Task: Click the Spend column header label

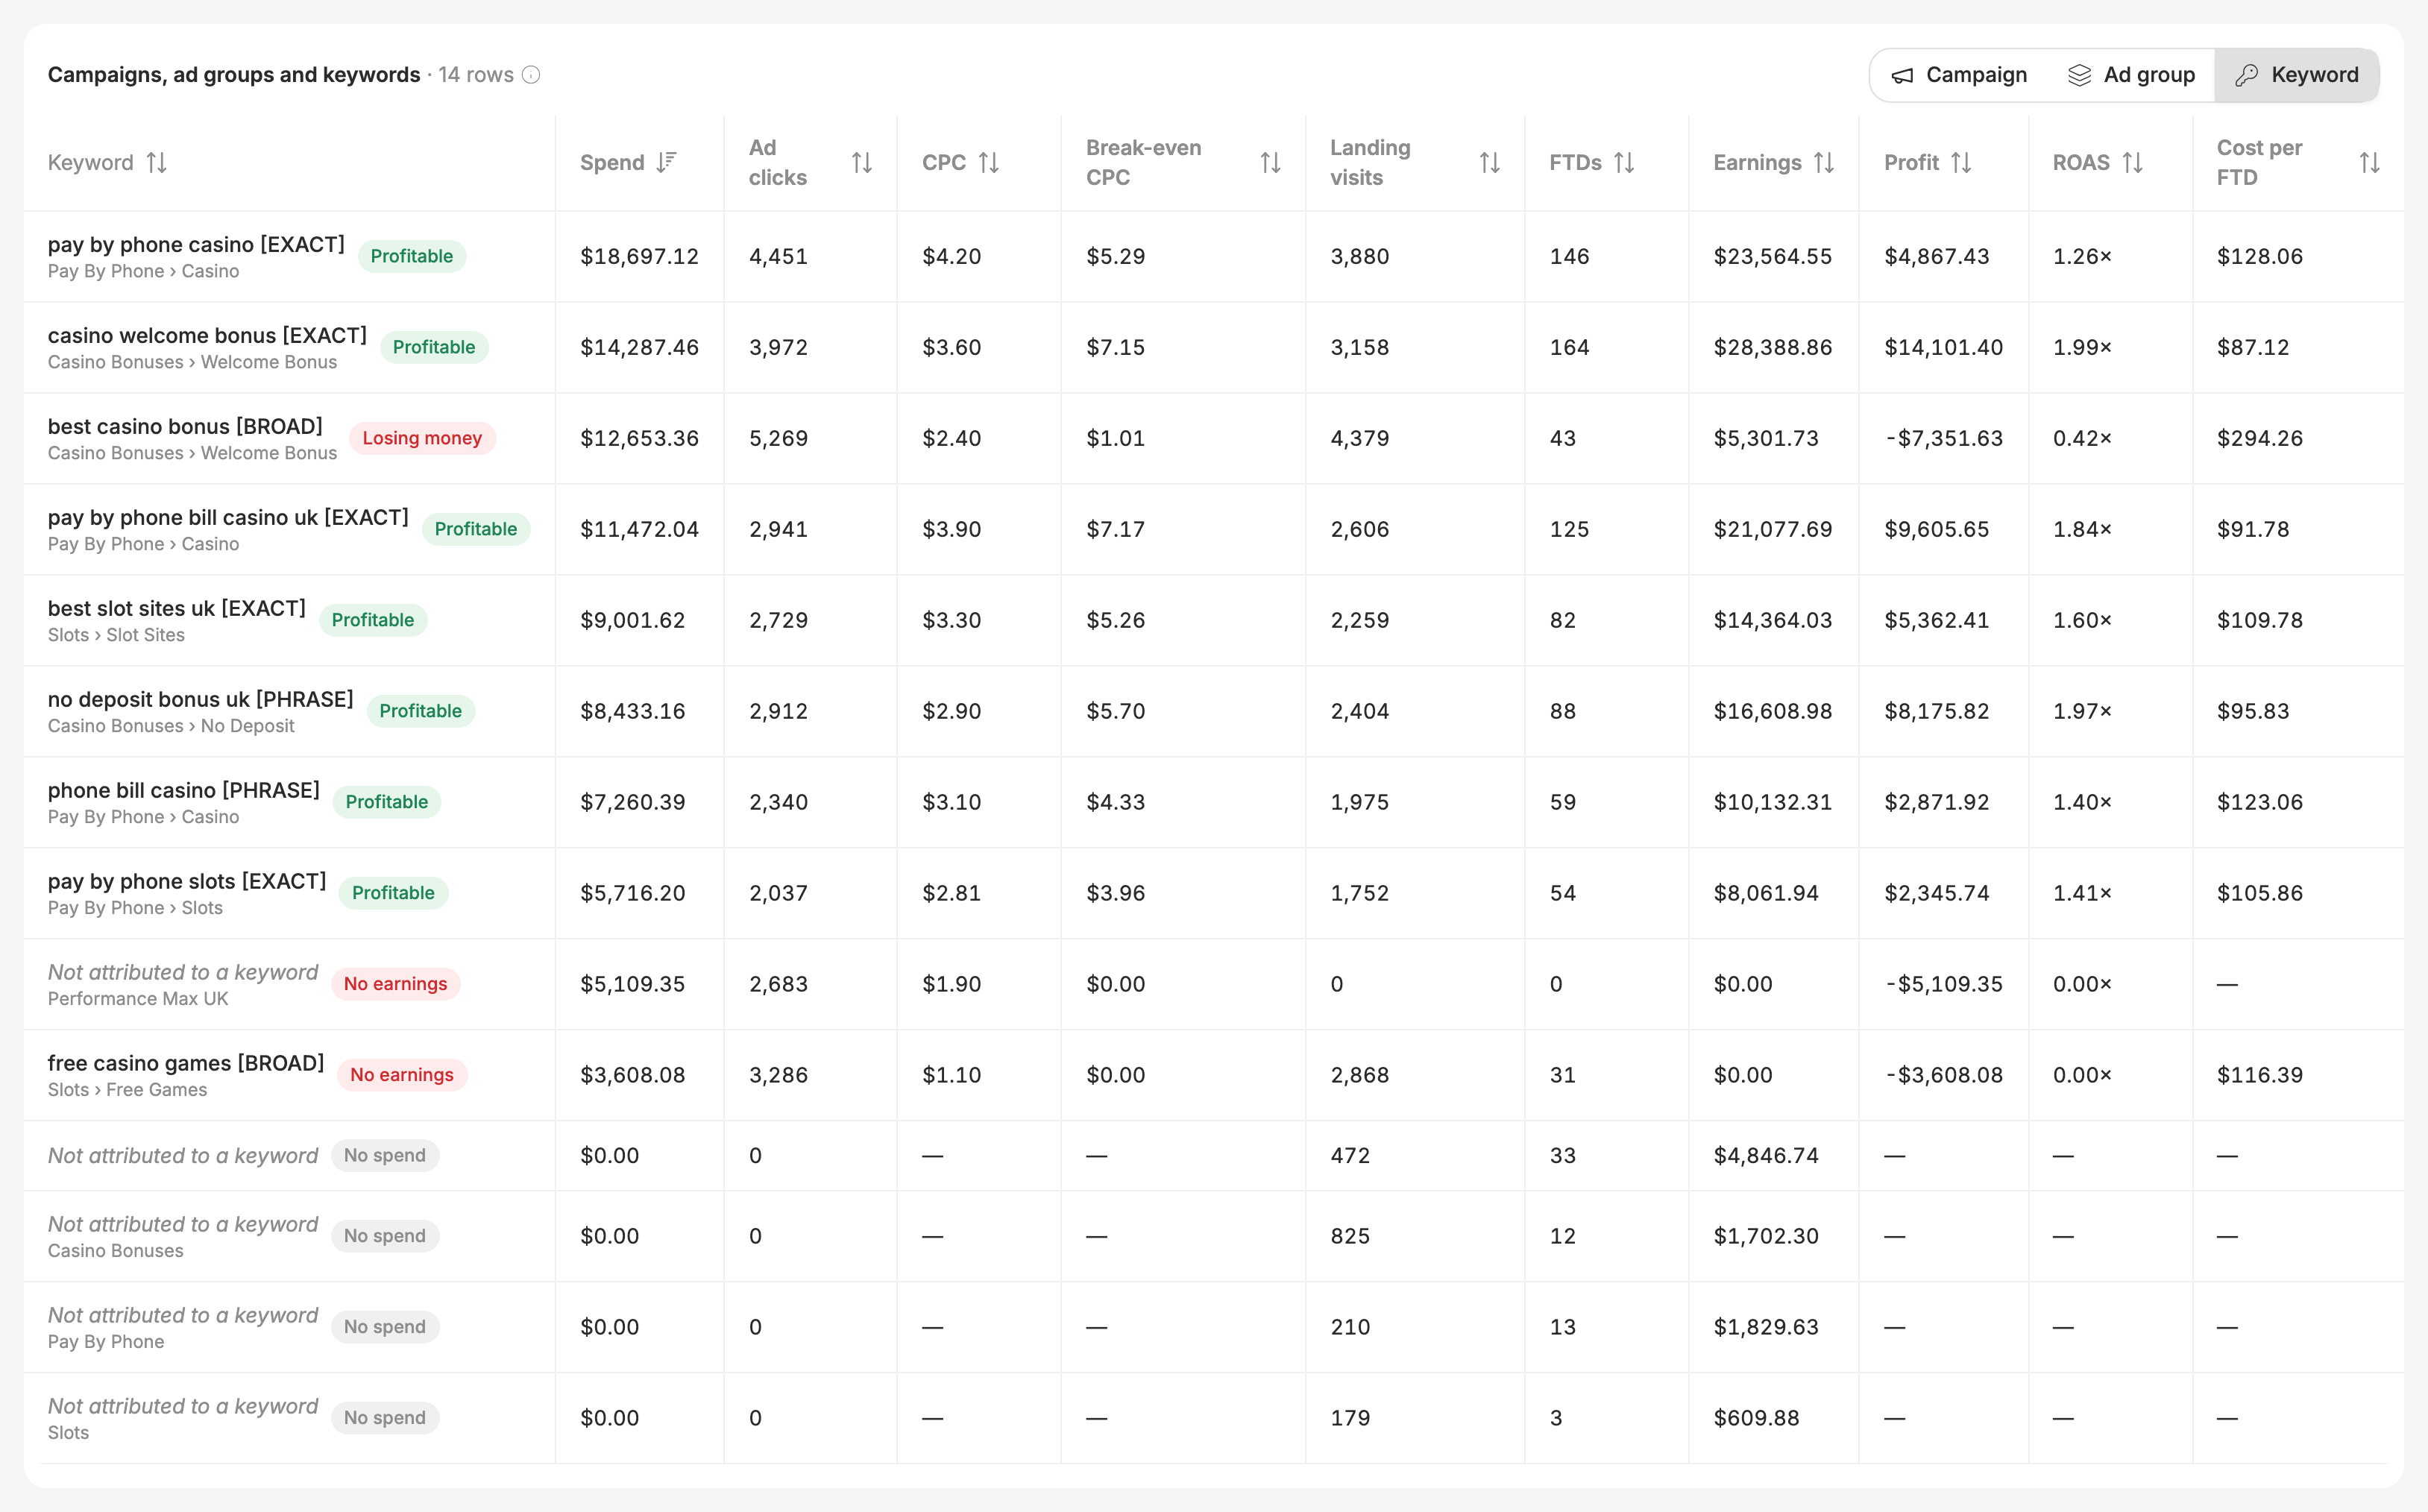Action: click(x=612, y=162)
